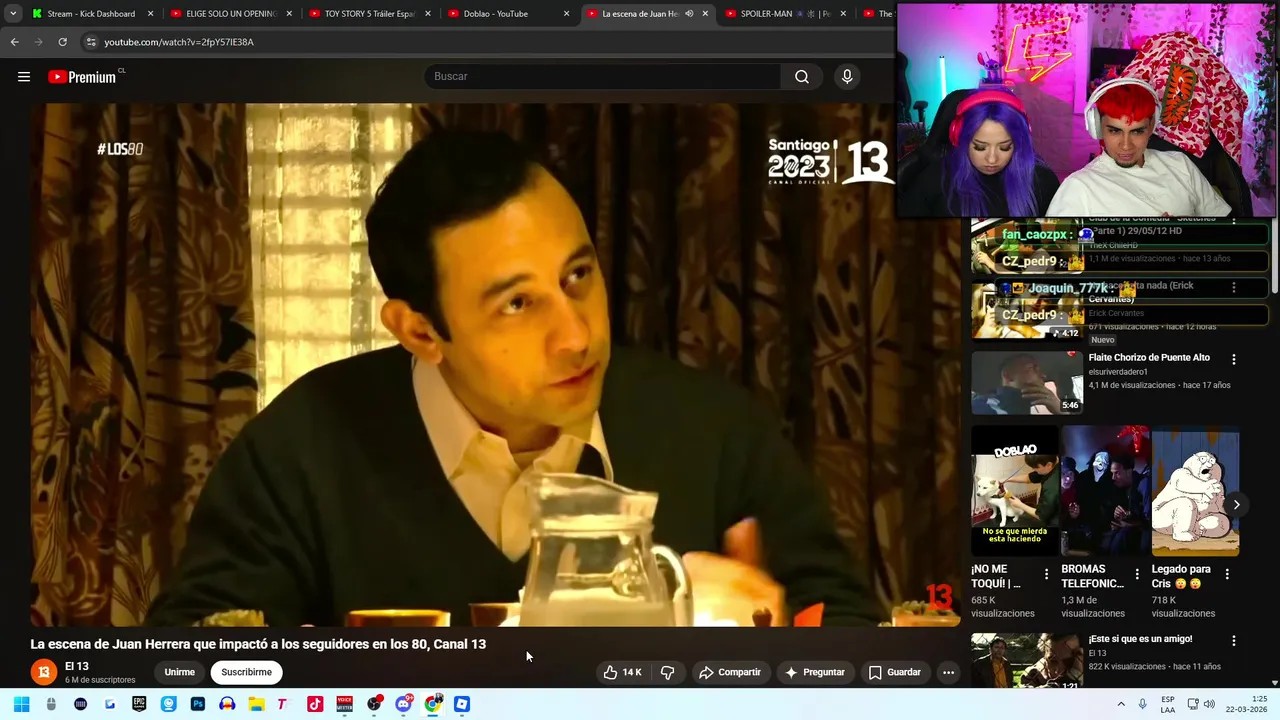This screenshot has width=1280, height=720.
Task: Open the ESP LAA language switcher
Action: tap(1168, 704)
